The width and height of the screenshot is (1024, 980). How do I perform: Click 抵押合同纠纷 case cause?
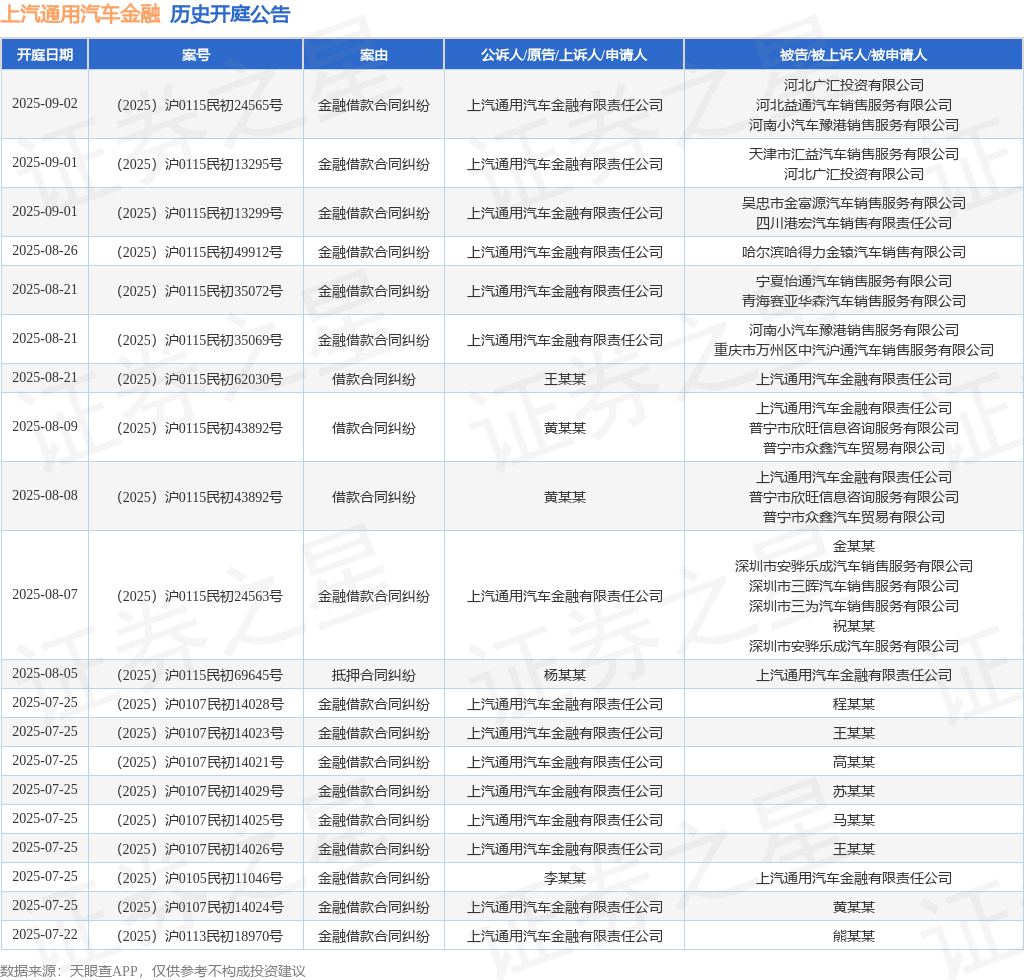coord(374,675)
